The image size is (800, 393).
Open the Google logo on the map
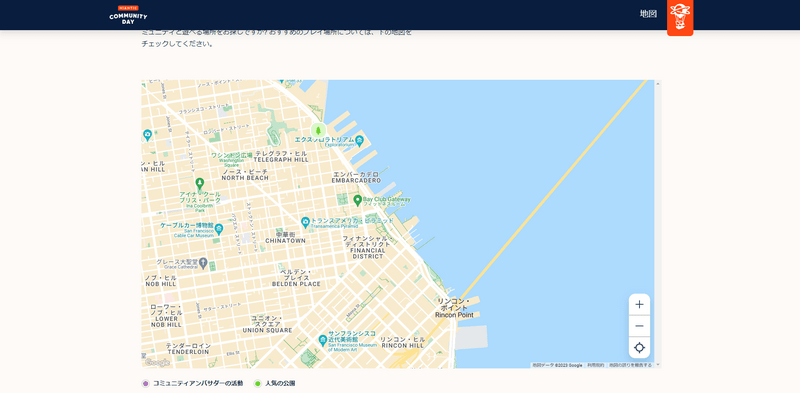pyautogui.click(x=157, y=362)
